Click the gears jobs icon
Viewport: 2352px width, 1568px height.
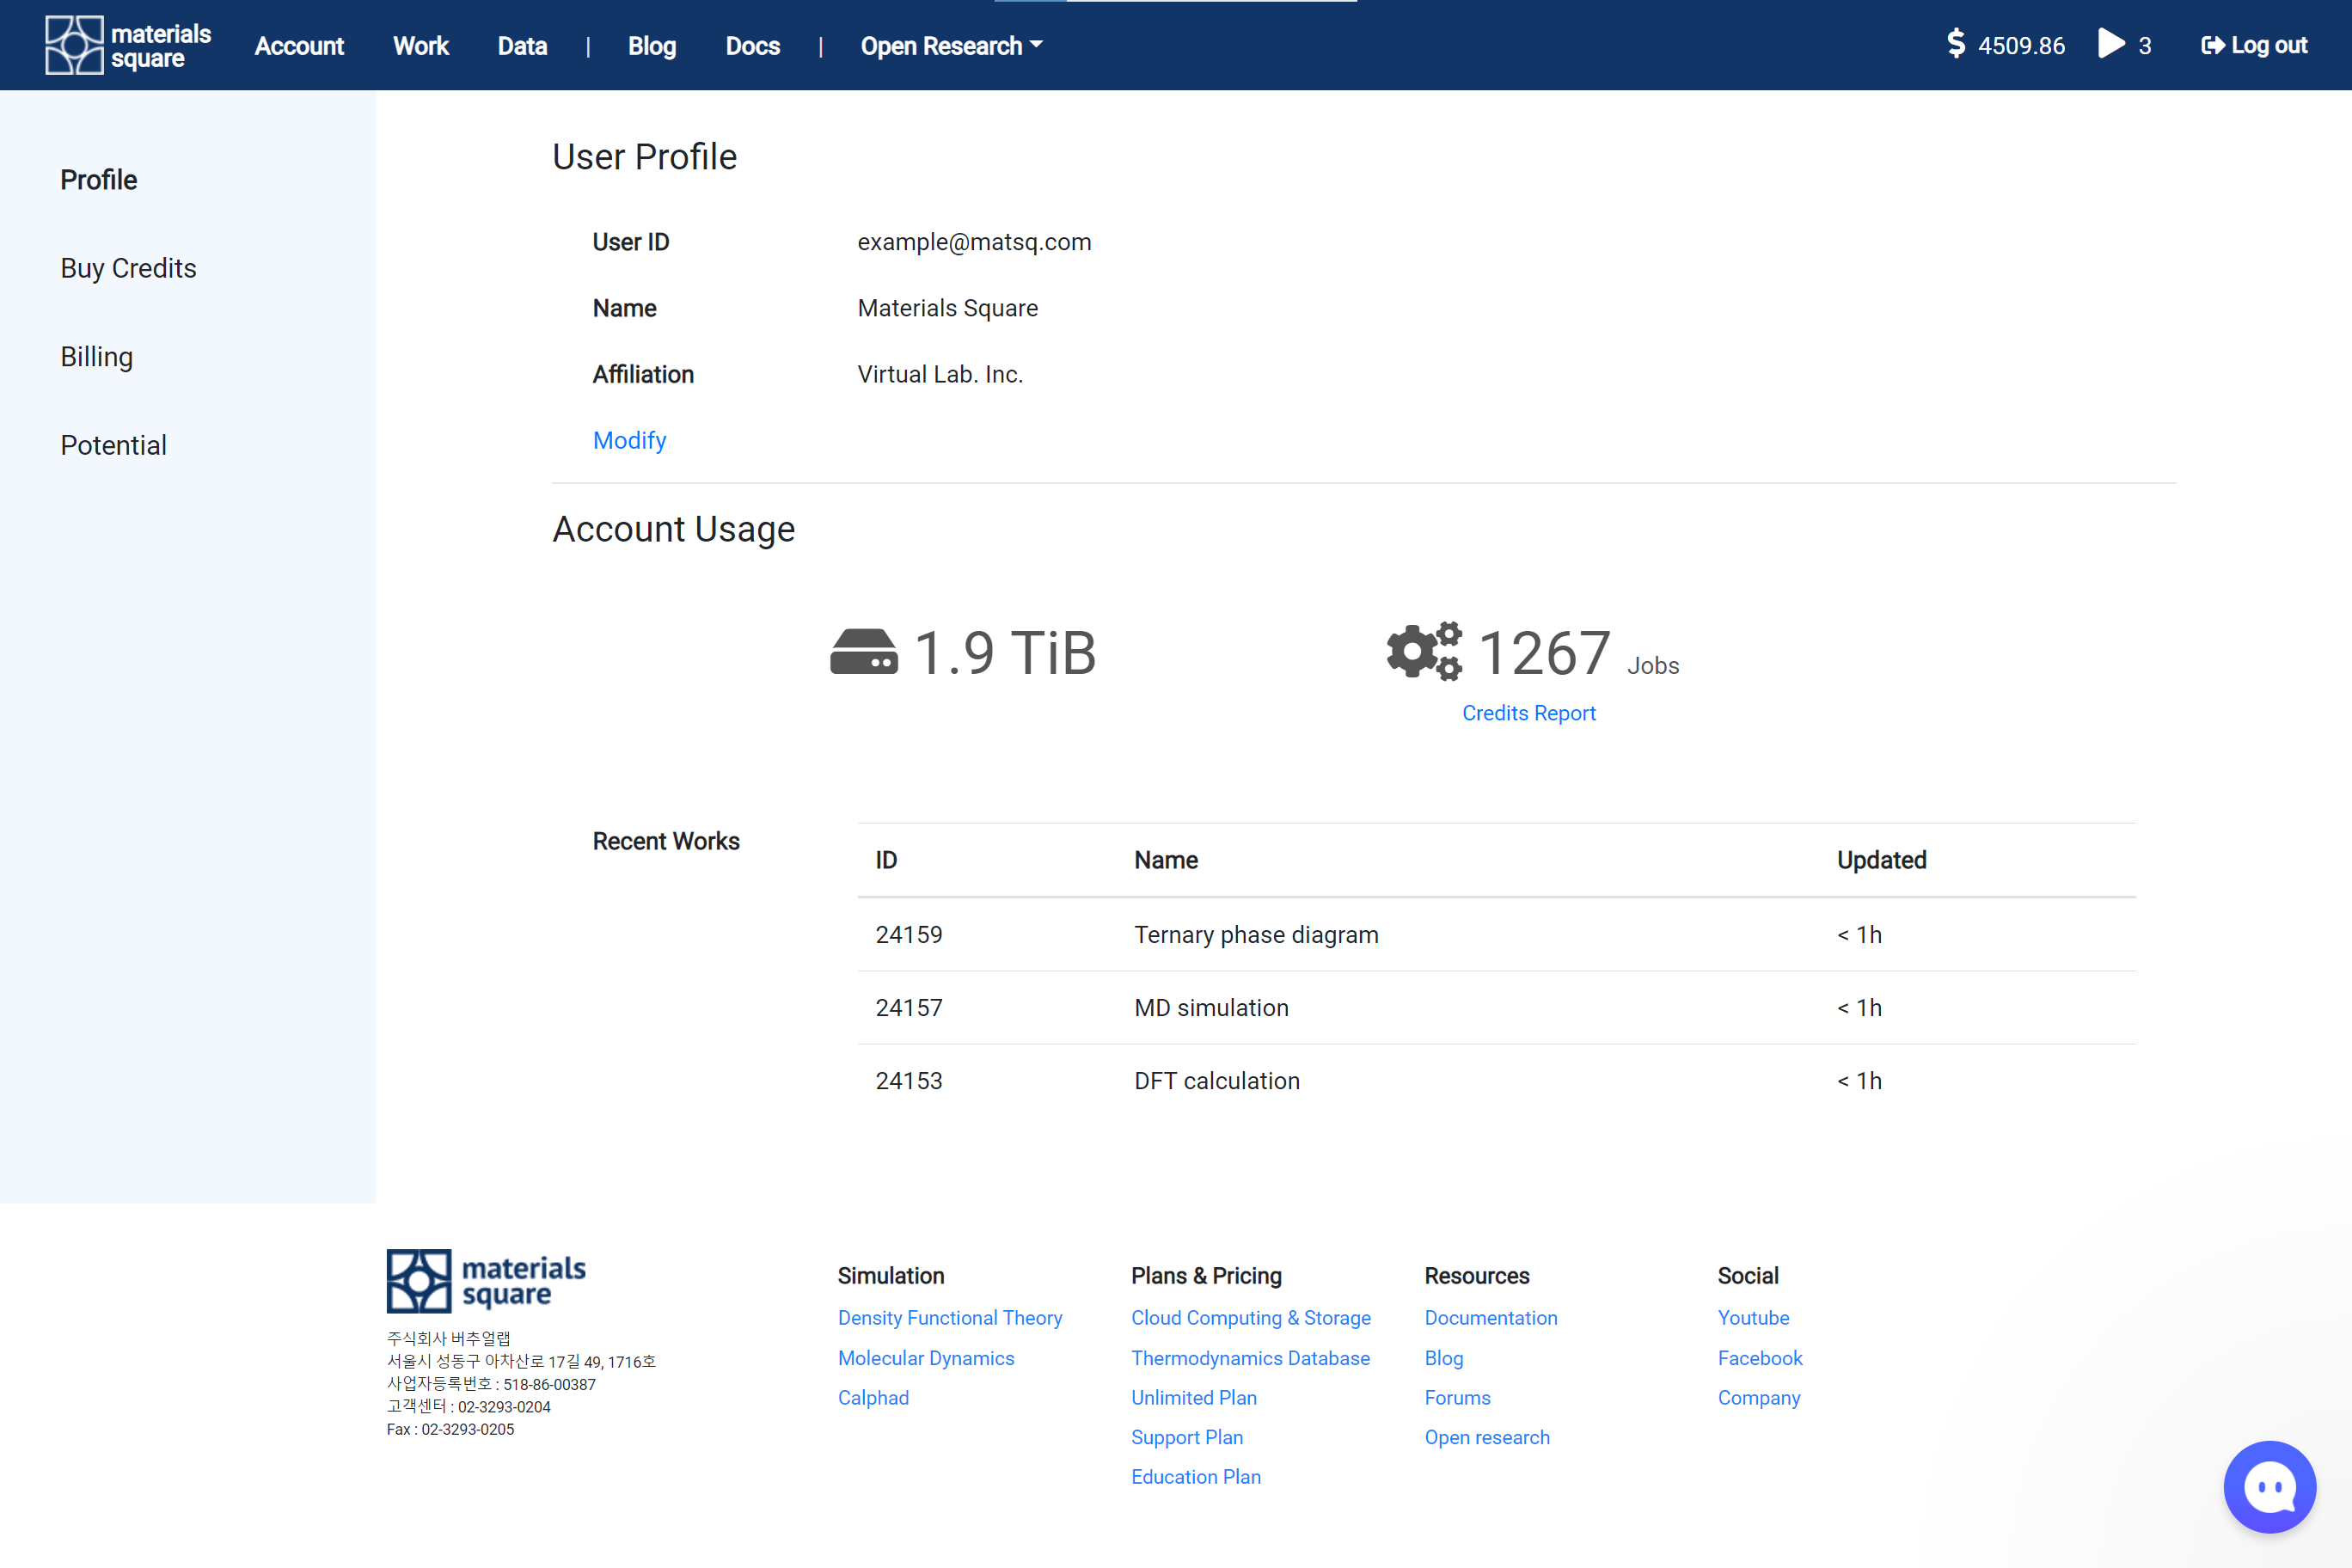[x=1424, y=652]
